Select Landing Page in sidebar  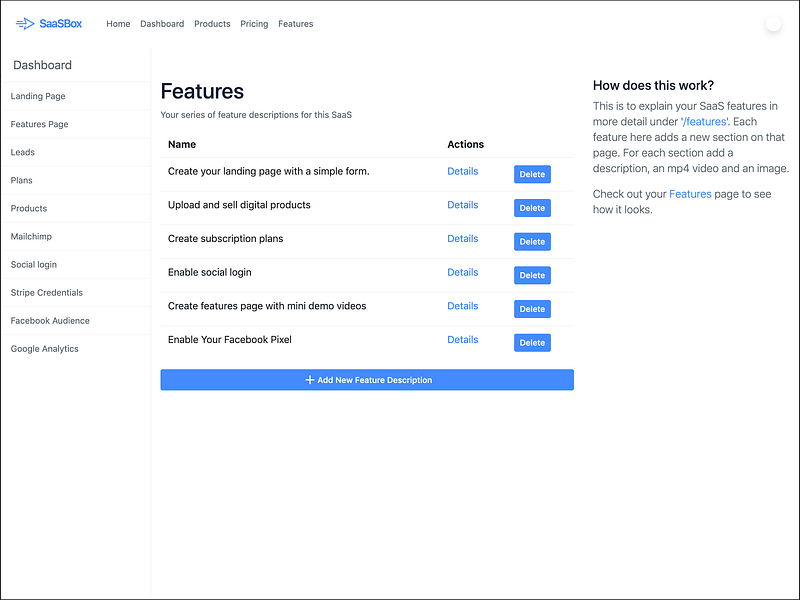(76, 96)
